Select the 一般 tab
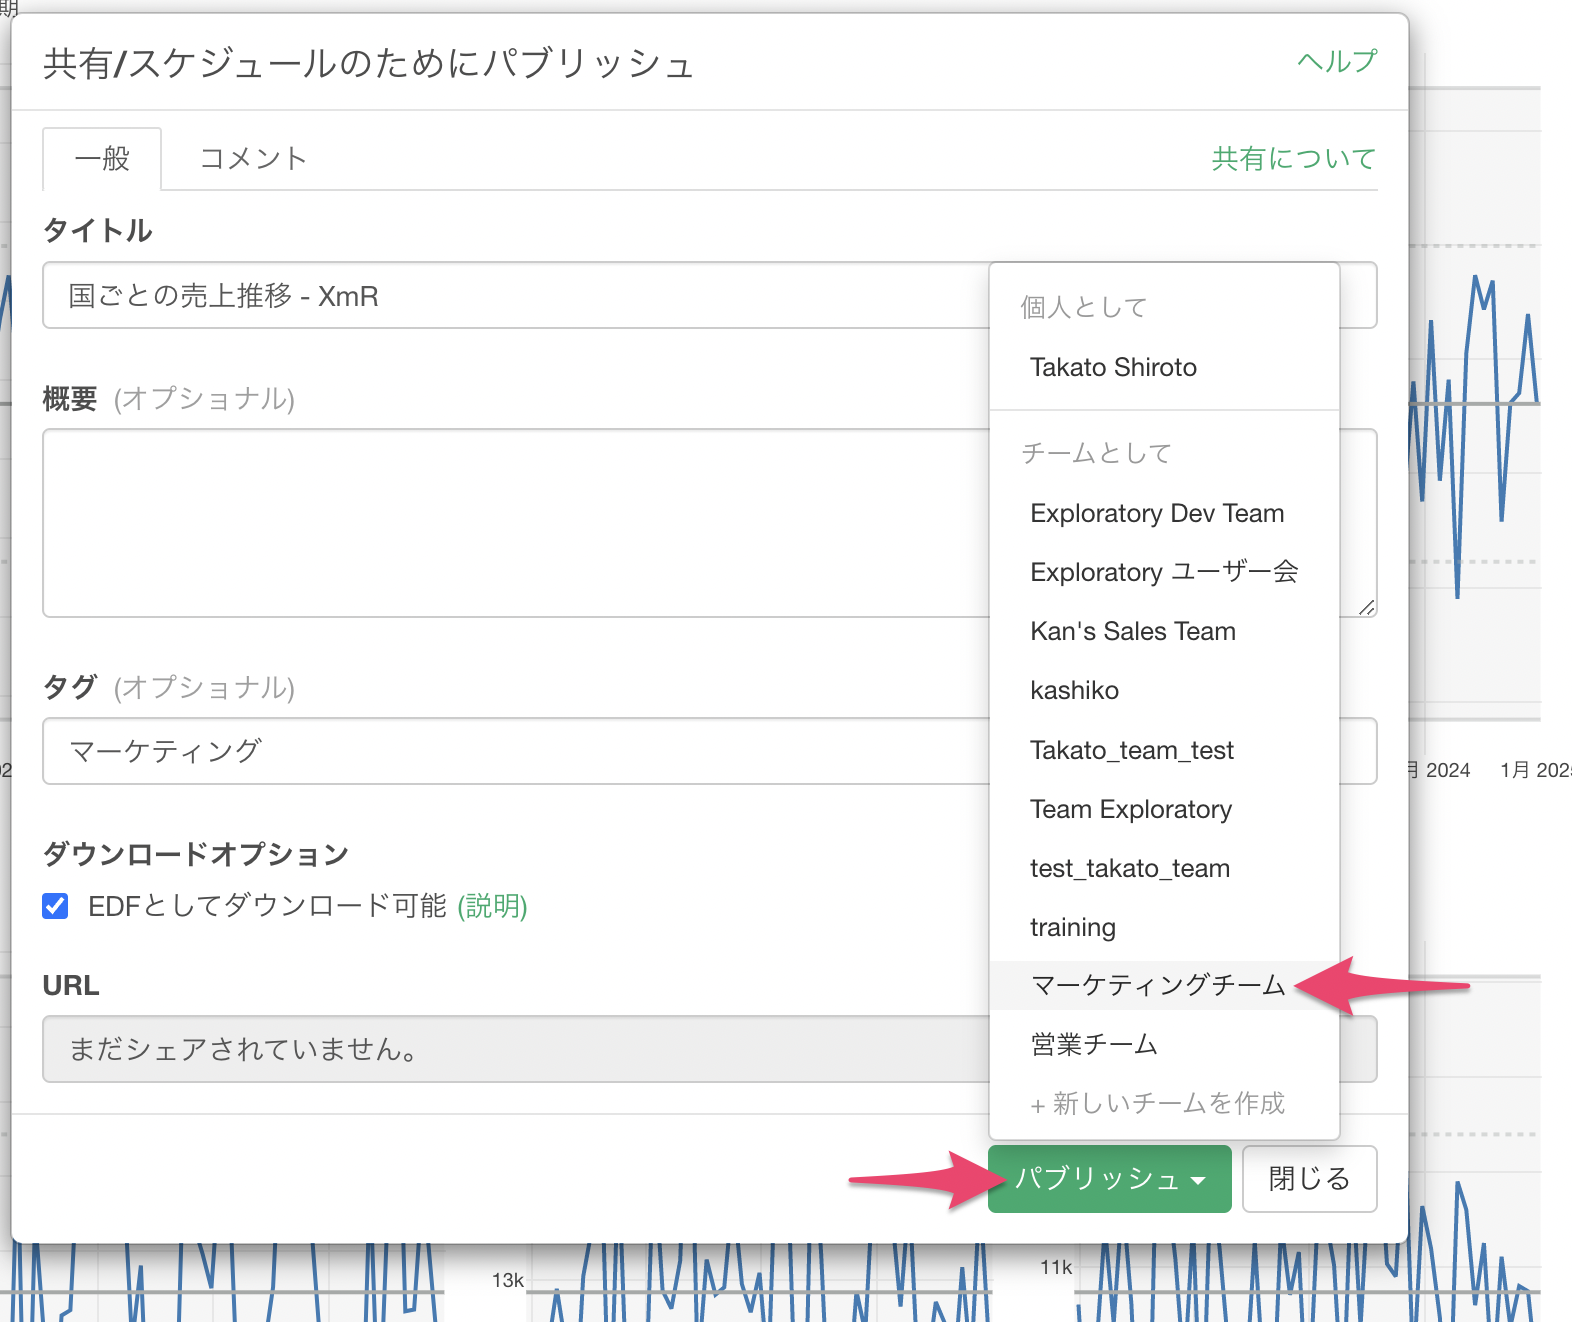The width and height of the screenshot is (1572, 1322). (x=102, y=159)
